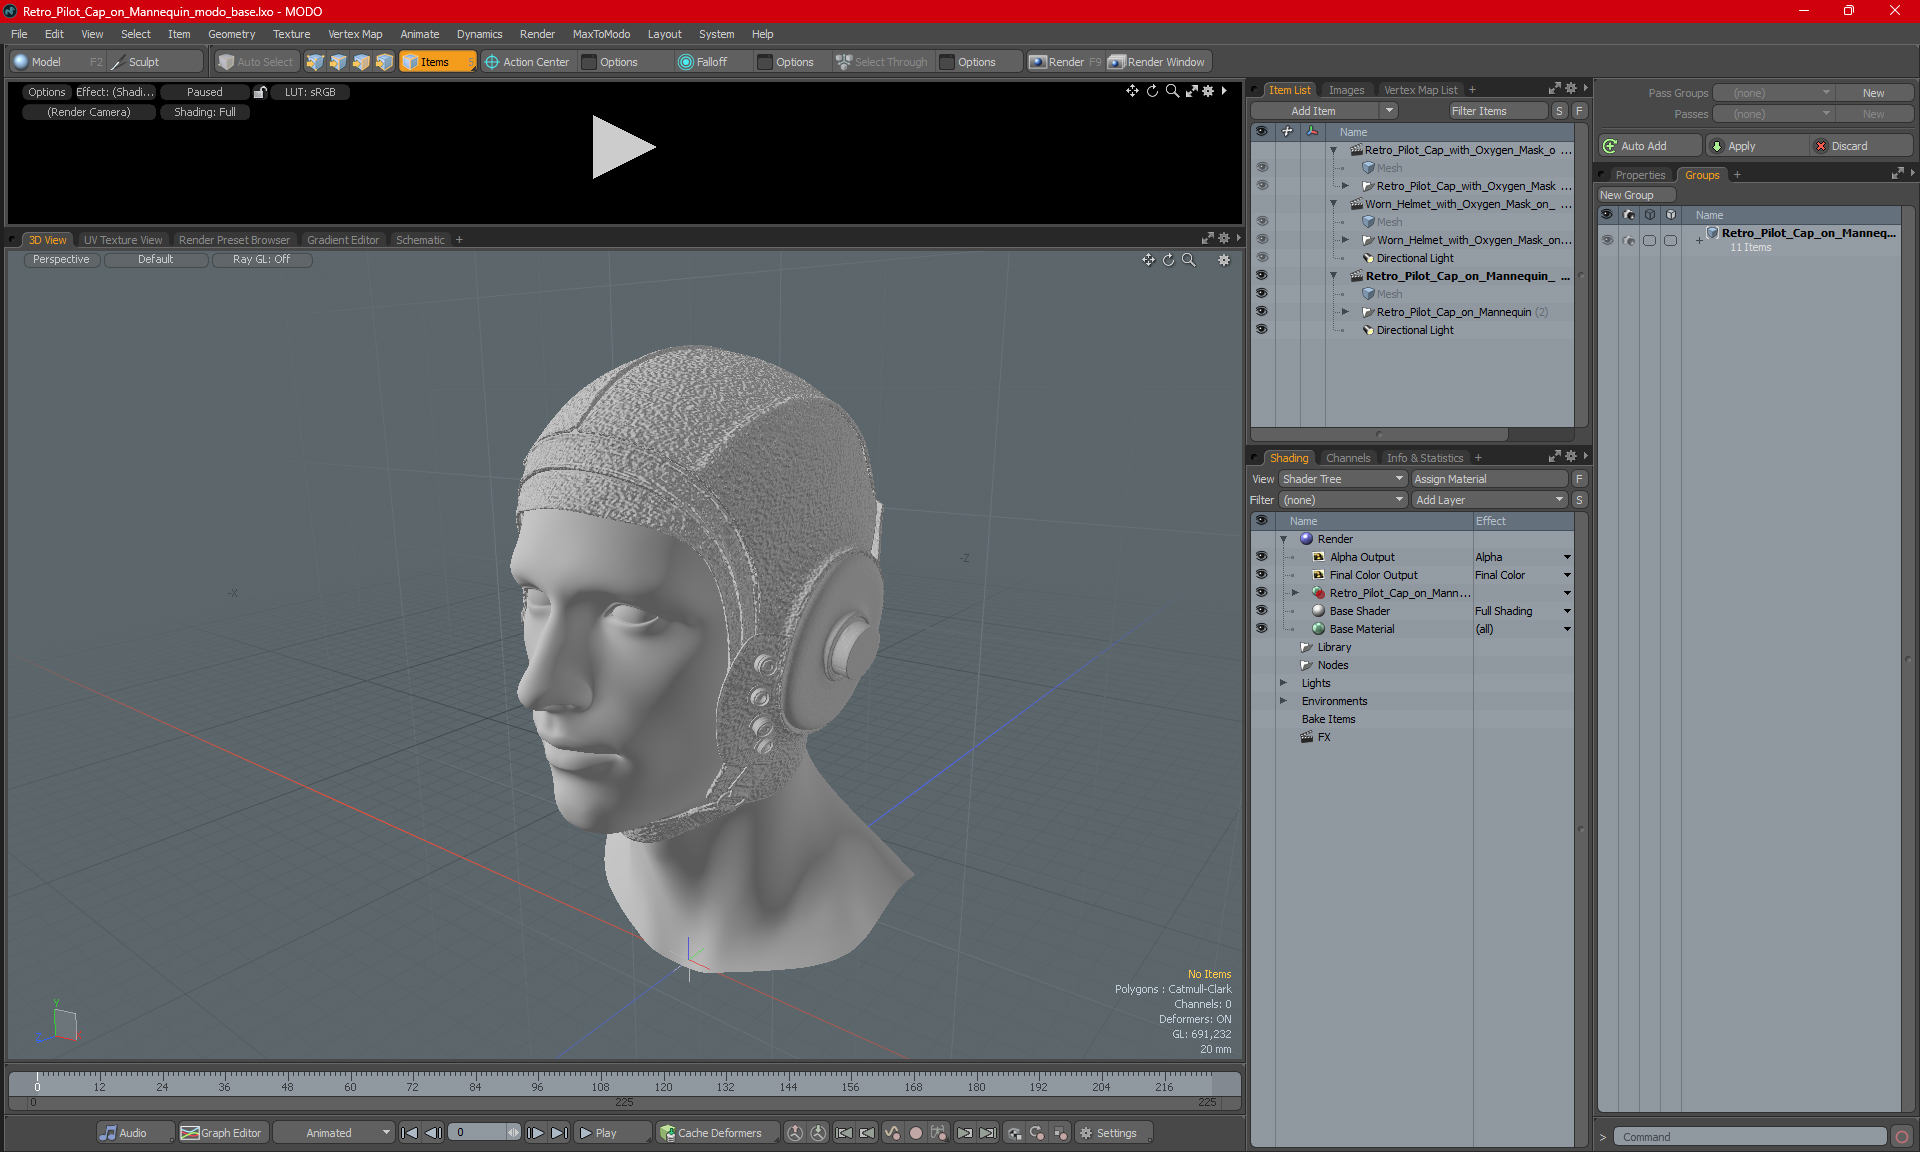
Task: Switch to the Channels tab
Action: coord(1348,458)
